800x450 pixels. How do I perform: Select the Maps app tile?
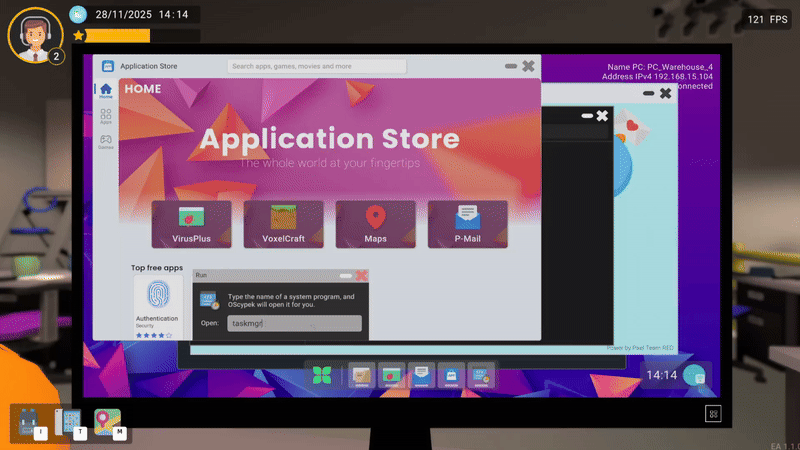coord(375,223)
